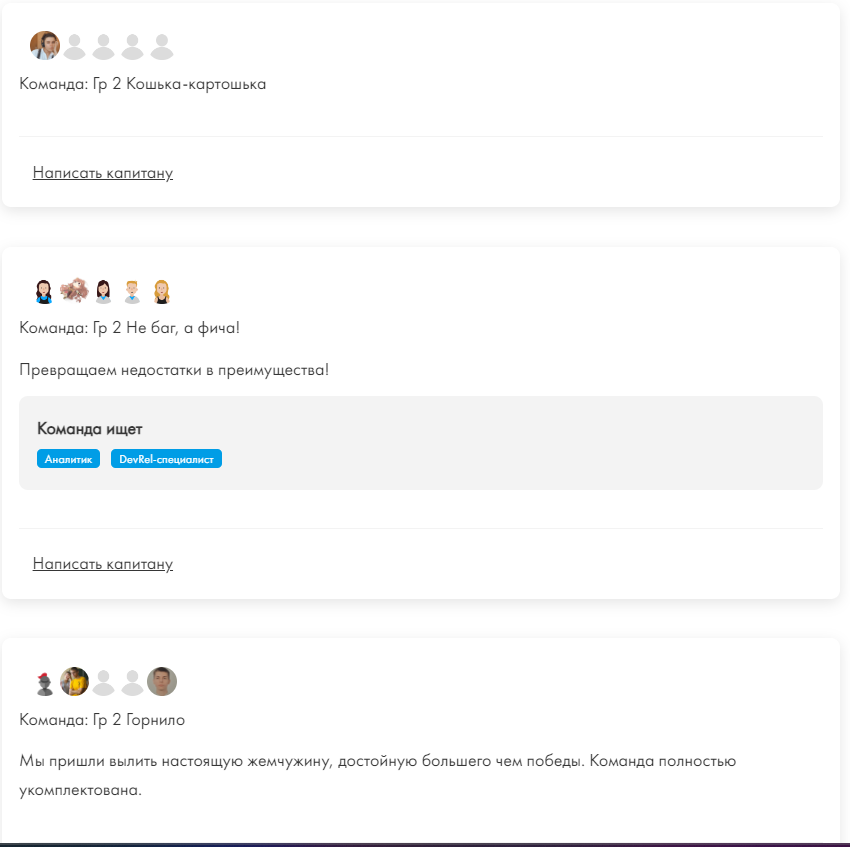Select the third woman avatar in Не баг team
The image size is (850, 847).
pyautogui.click(x=104, y=291)
